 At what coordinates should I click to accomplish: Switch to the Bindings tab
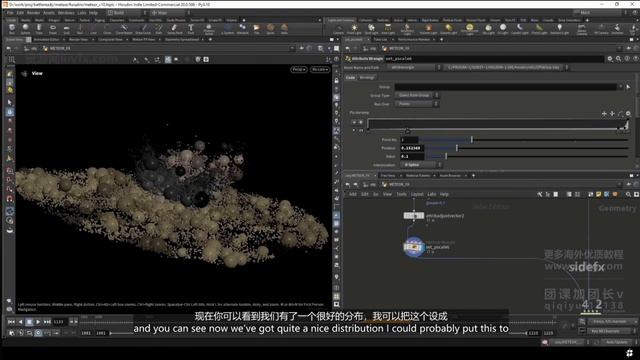(x=367, y=77)
